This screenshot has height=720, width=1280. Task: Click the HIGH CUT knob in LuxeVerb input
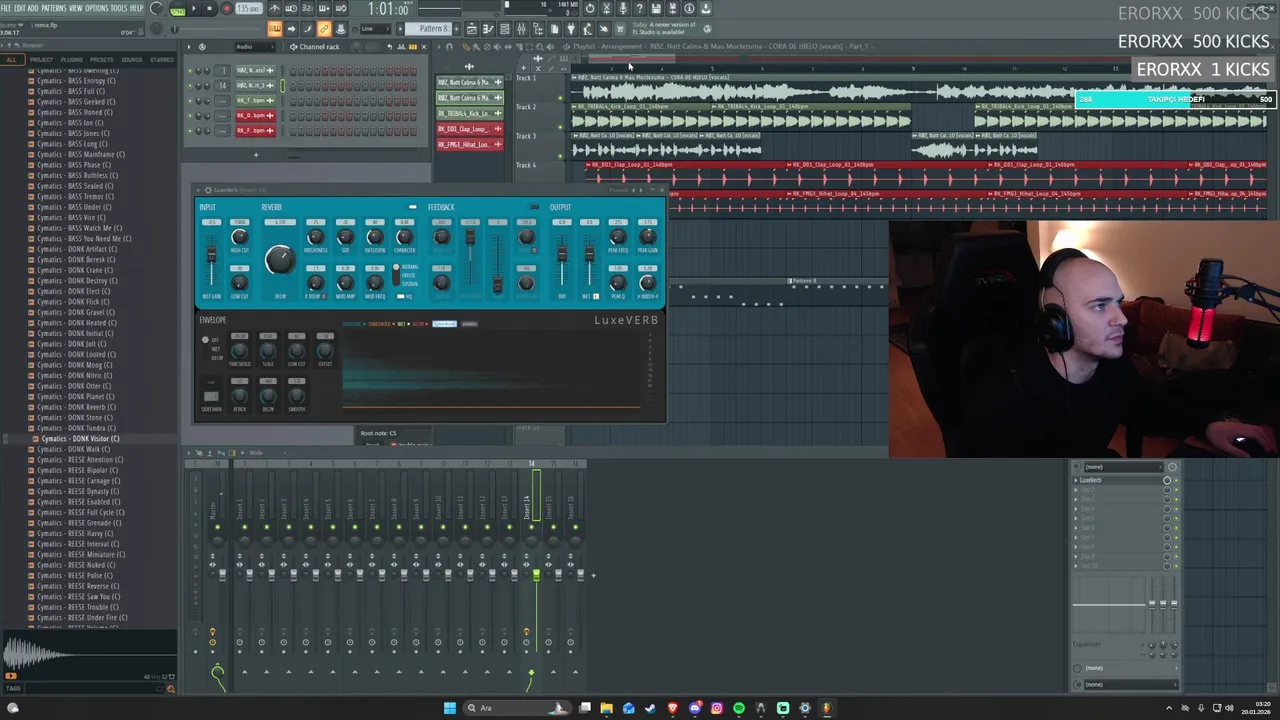coord(239,237)
